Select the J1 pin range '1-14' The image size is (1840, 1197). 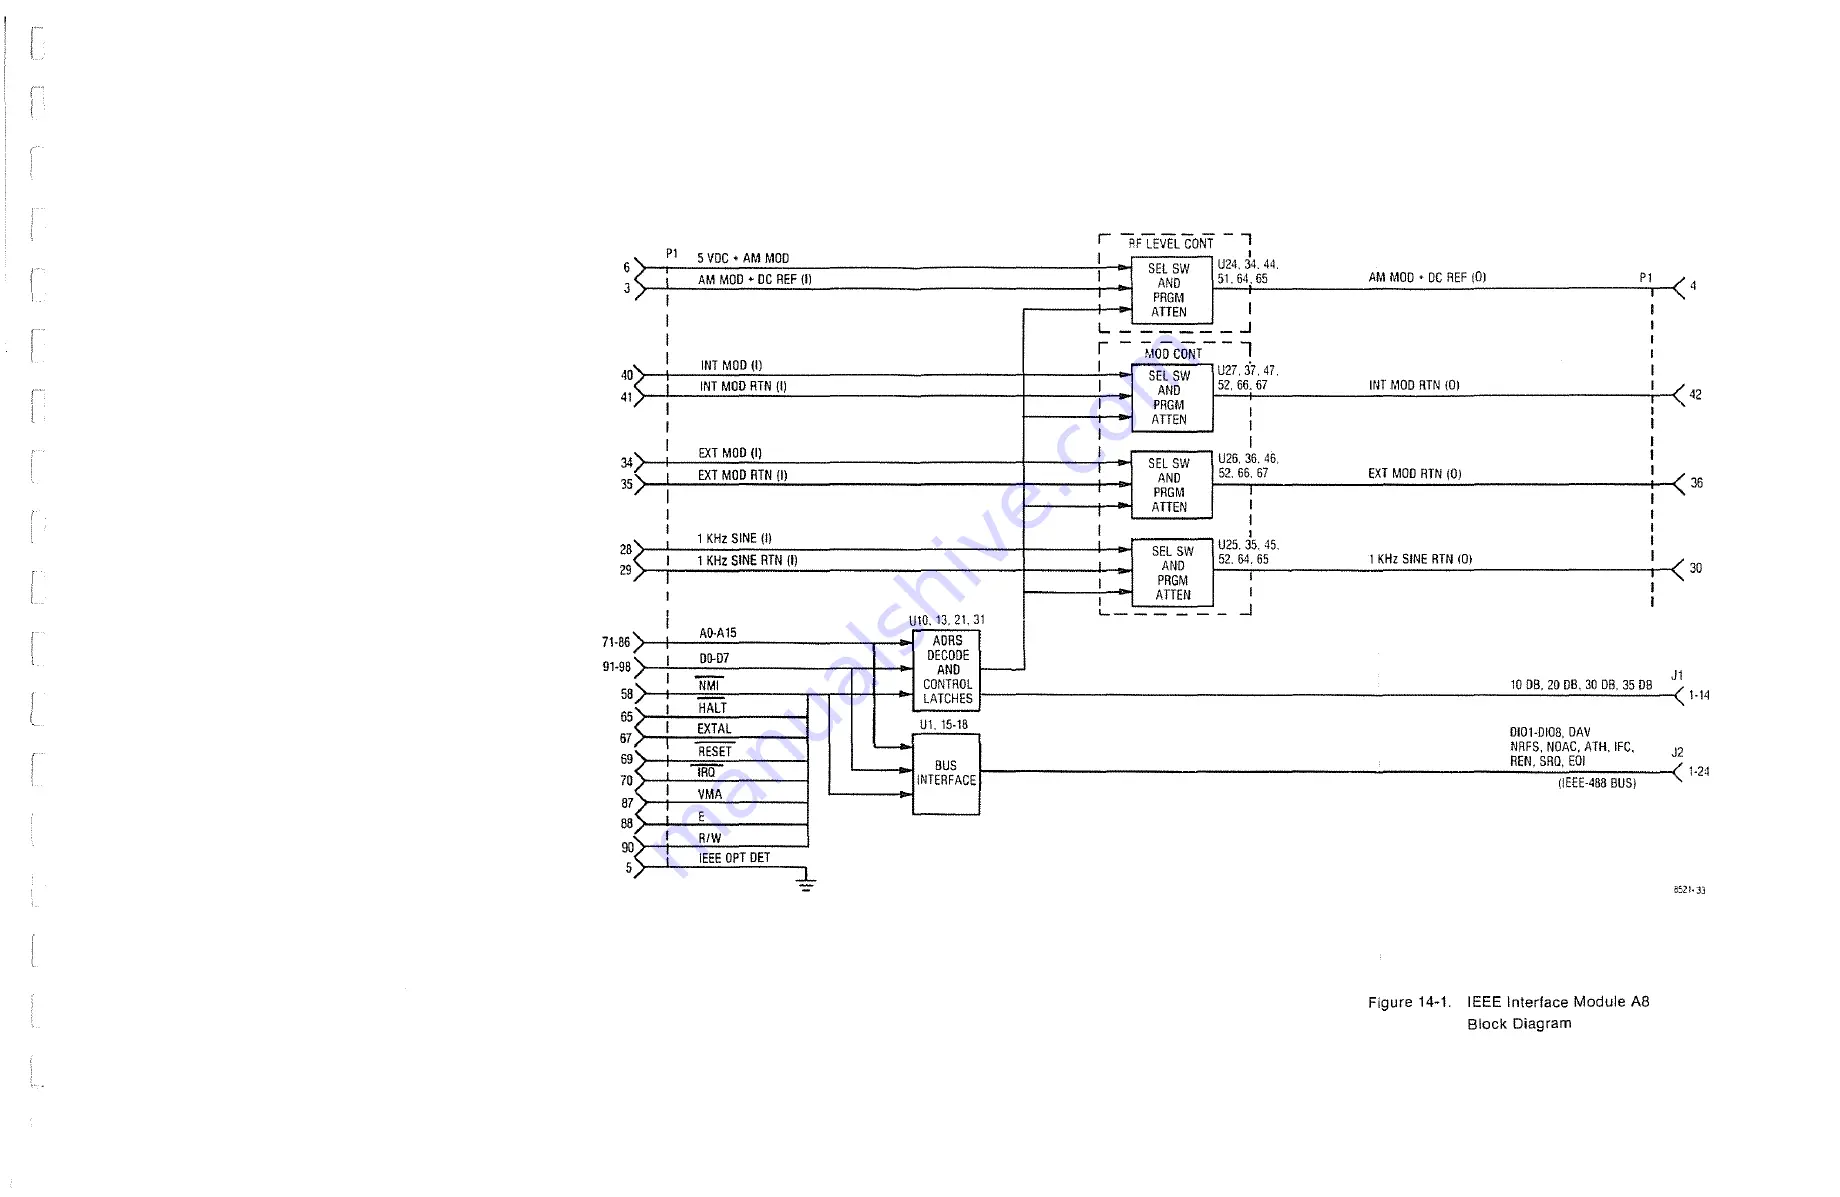coord(1699,695)
